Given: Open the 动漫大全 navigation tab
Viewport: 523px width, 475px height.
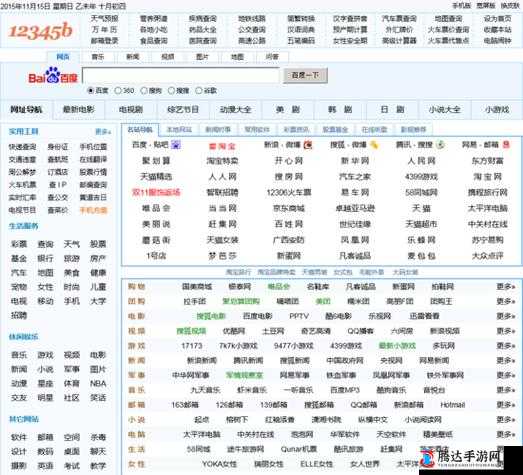Looking at the screenshot, I should click(x=235, y=109).
